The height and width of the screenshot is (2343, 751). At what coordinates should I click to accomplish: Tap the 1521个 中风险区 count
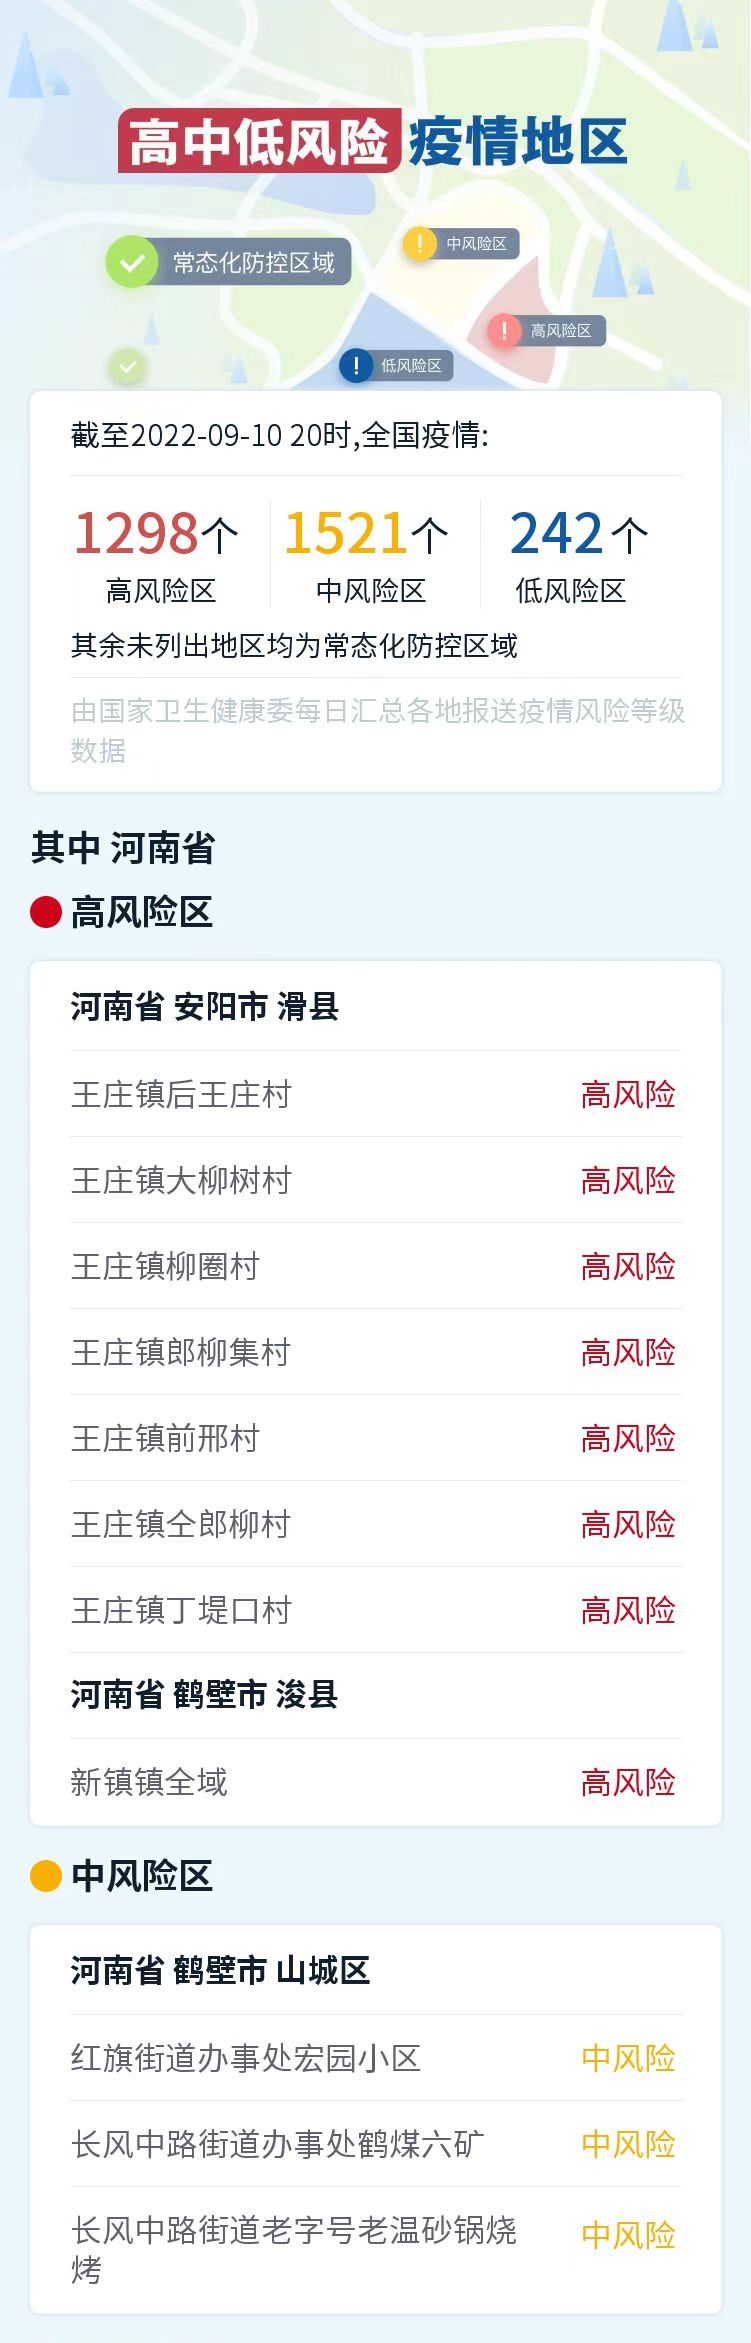[369, 554]
